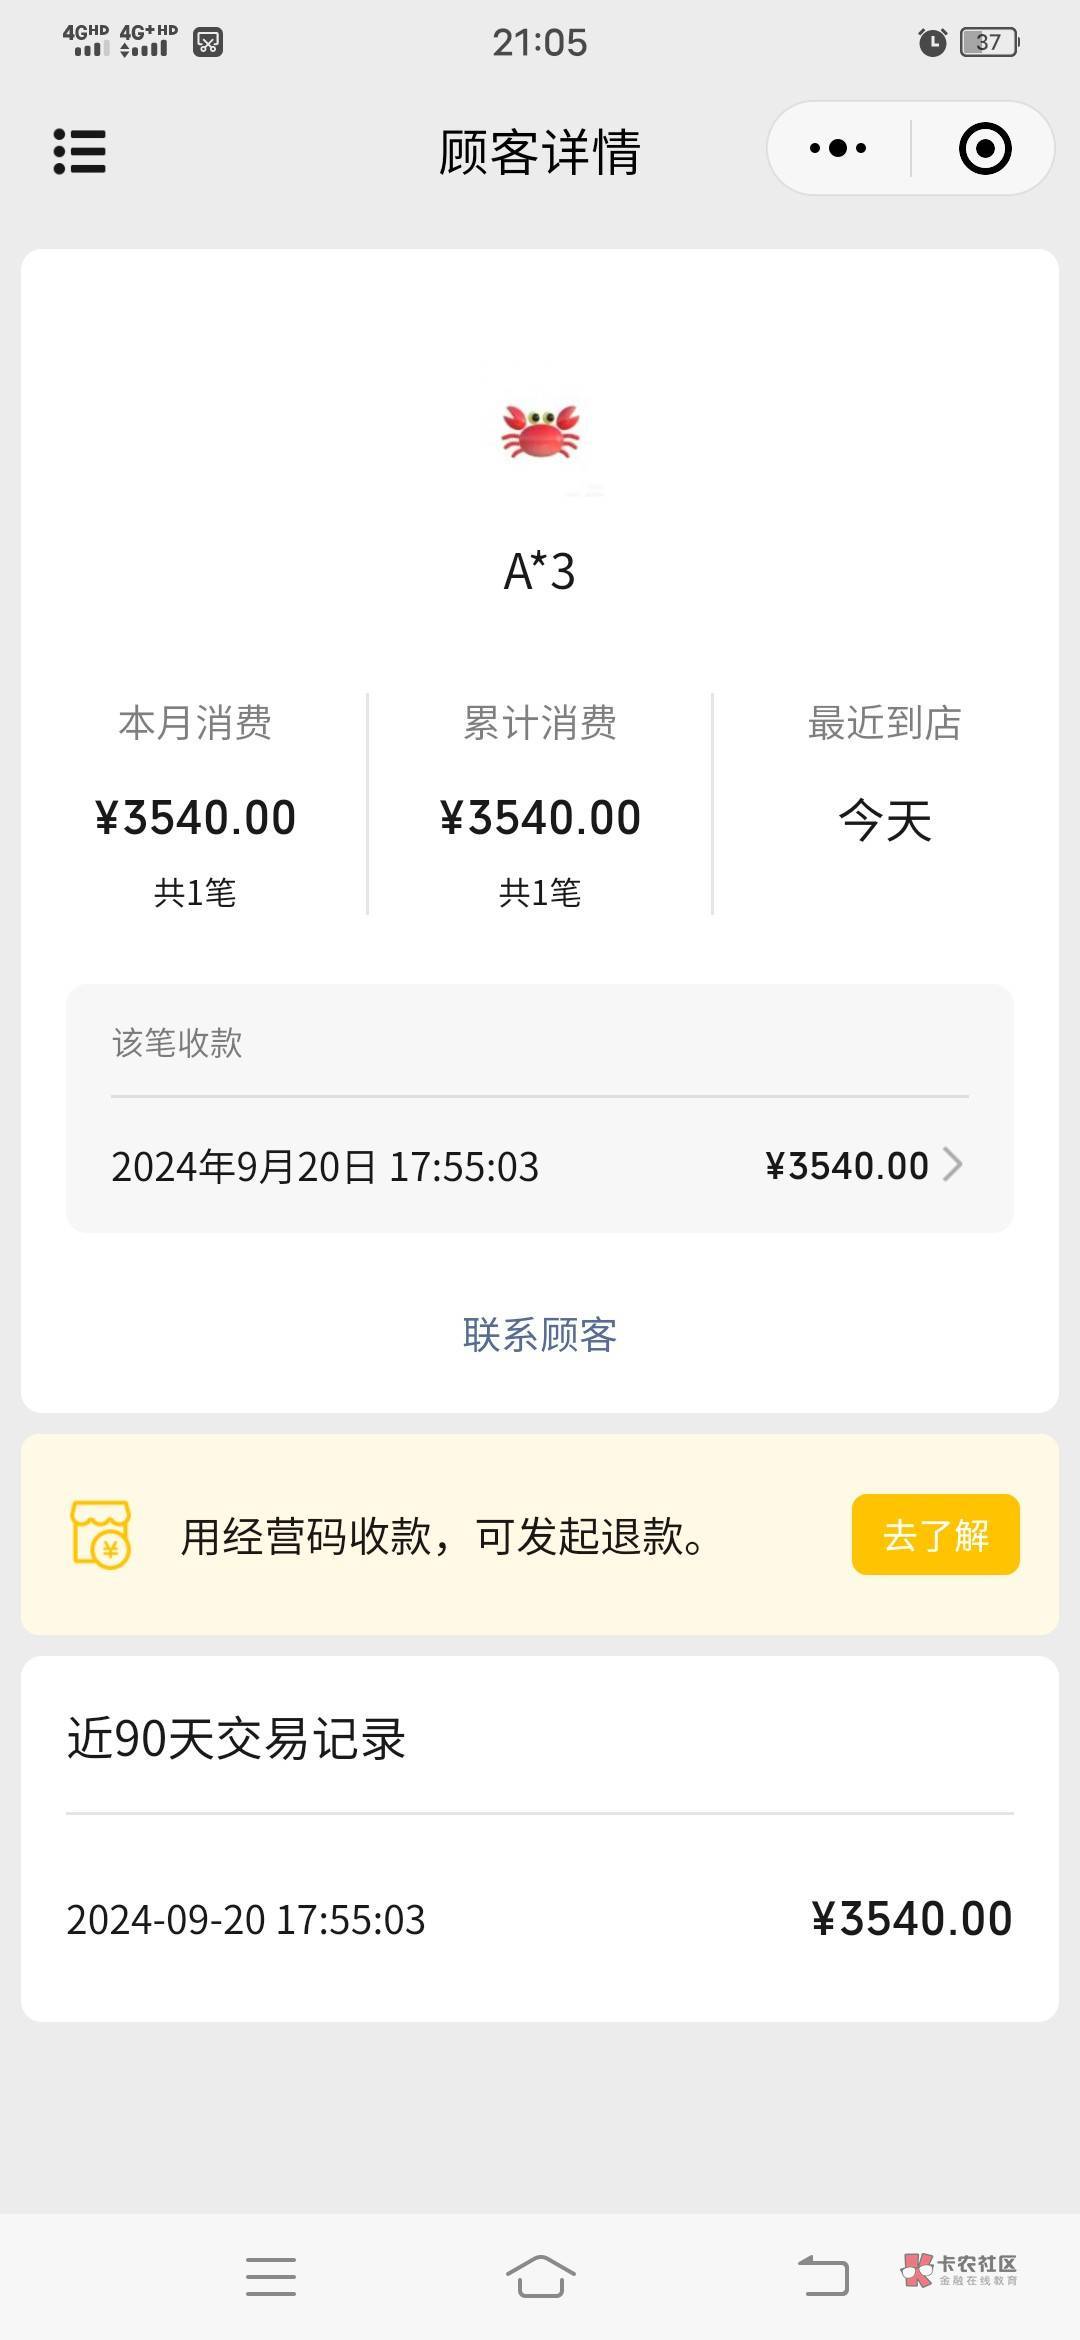The image size is (1080, 2340).
Task: Tap the 近90天交易记录 section header
Action: pyautogui.click(x=236, y=1738)
